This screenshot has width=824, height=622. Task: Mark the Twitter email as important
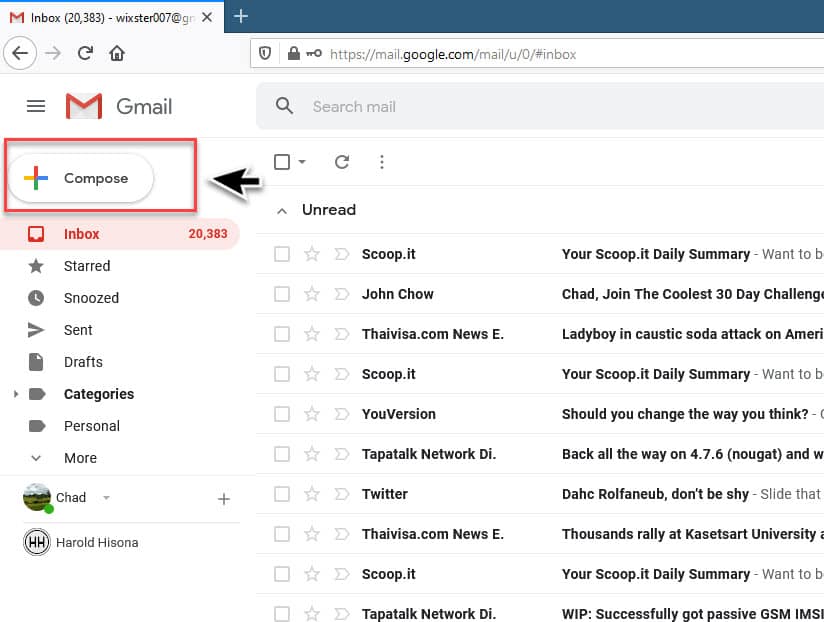[x=342, y=494]
